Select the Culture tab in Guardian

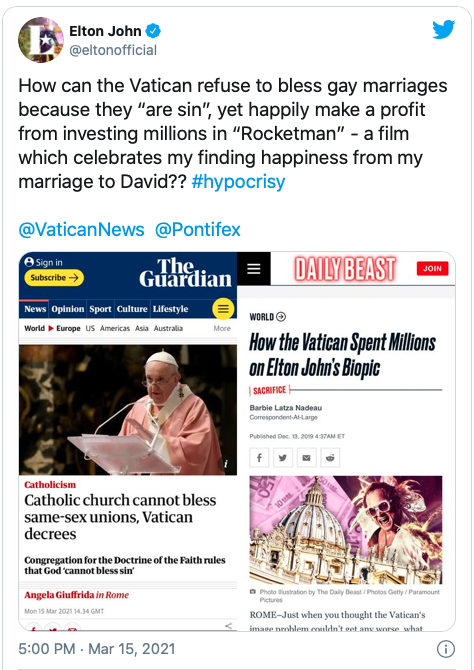(132, 309)
